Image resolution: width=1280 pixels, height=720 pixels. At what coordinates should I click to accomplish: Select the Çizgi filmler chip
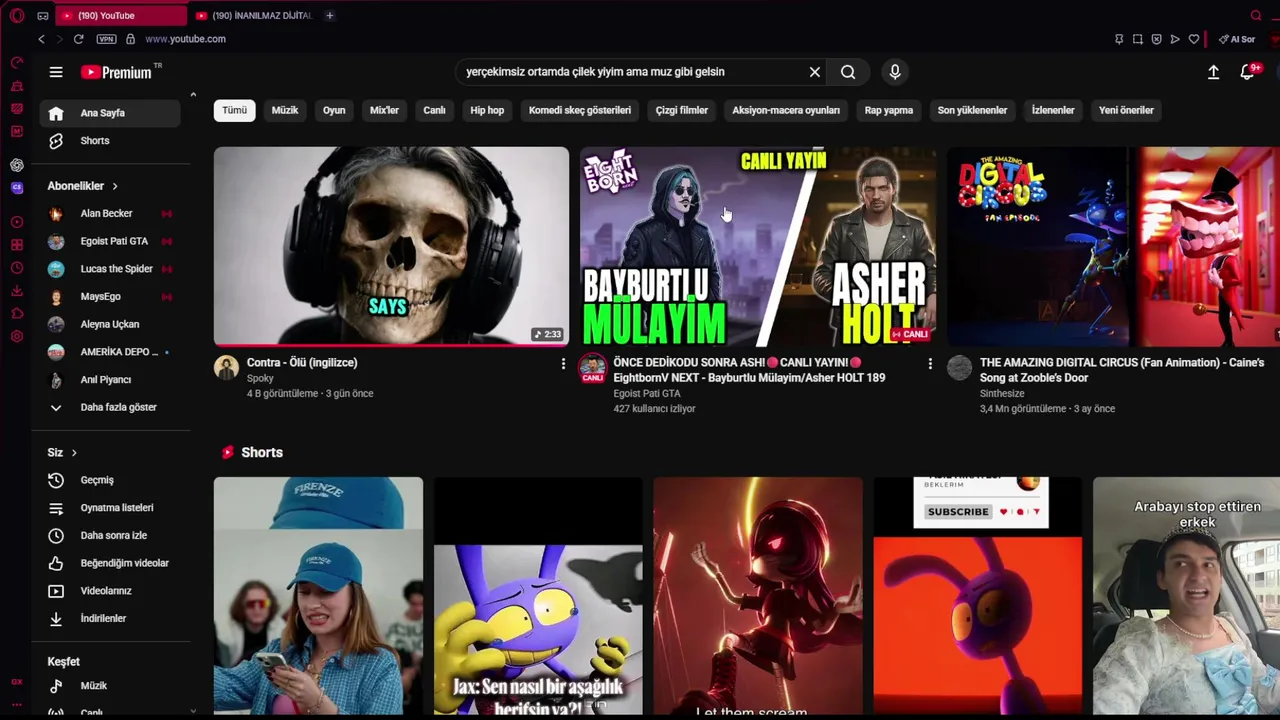pos(682,110)
